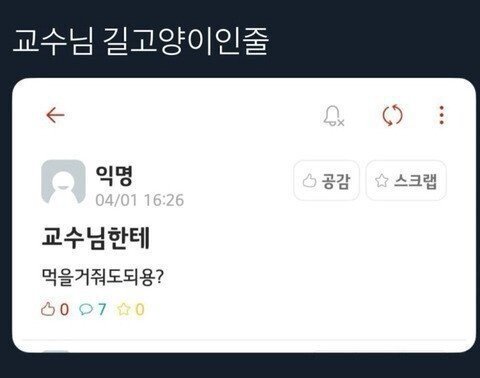Viewport: 480px width, 378px height.
Task: Click the post timestamp 04/01 16:26
Action: click(140, 200)
